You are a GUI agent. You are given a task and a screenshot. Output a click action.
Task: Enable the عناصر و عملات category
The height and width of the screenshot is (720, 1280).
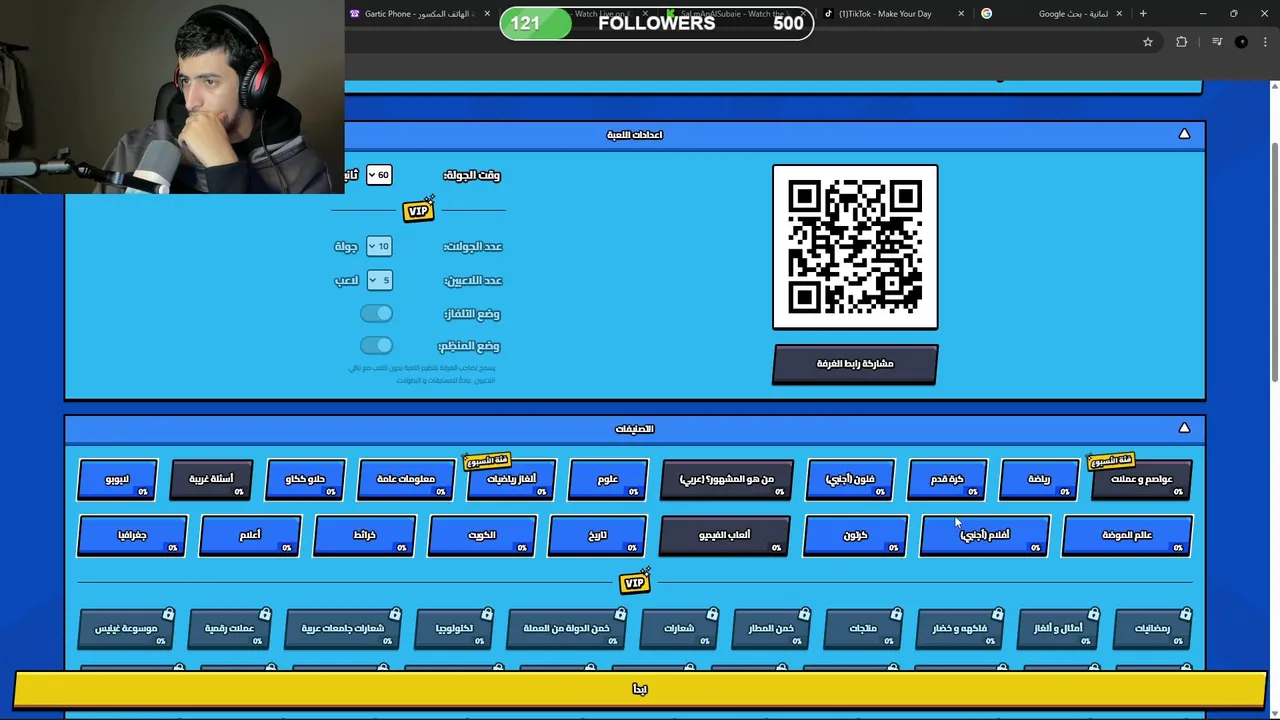point(1141,479)
